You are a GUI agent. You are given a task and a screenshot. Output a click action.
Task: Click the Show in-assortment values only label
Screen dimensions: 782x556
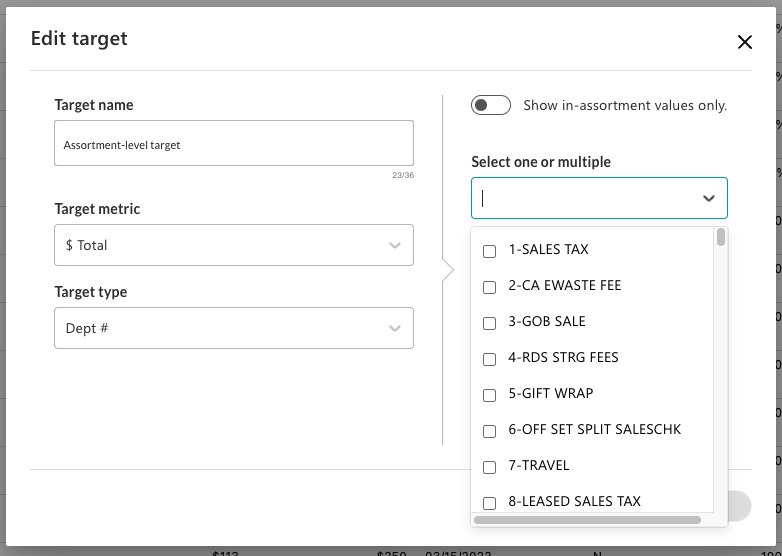pyautogui.click(x=625, y=105)
